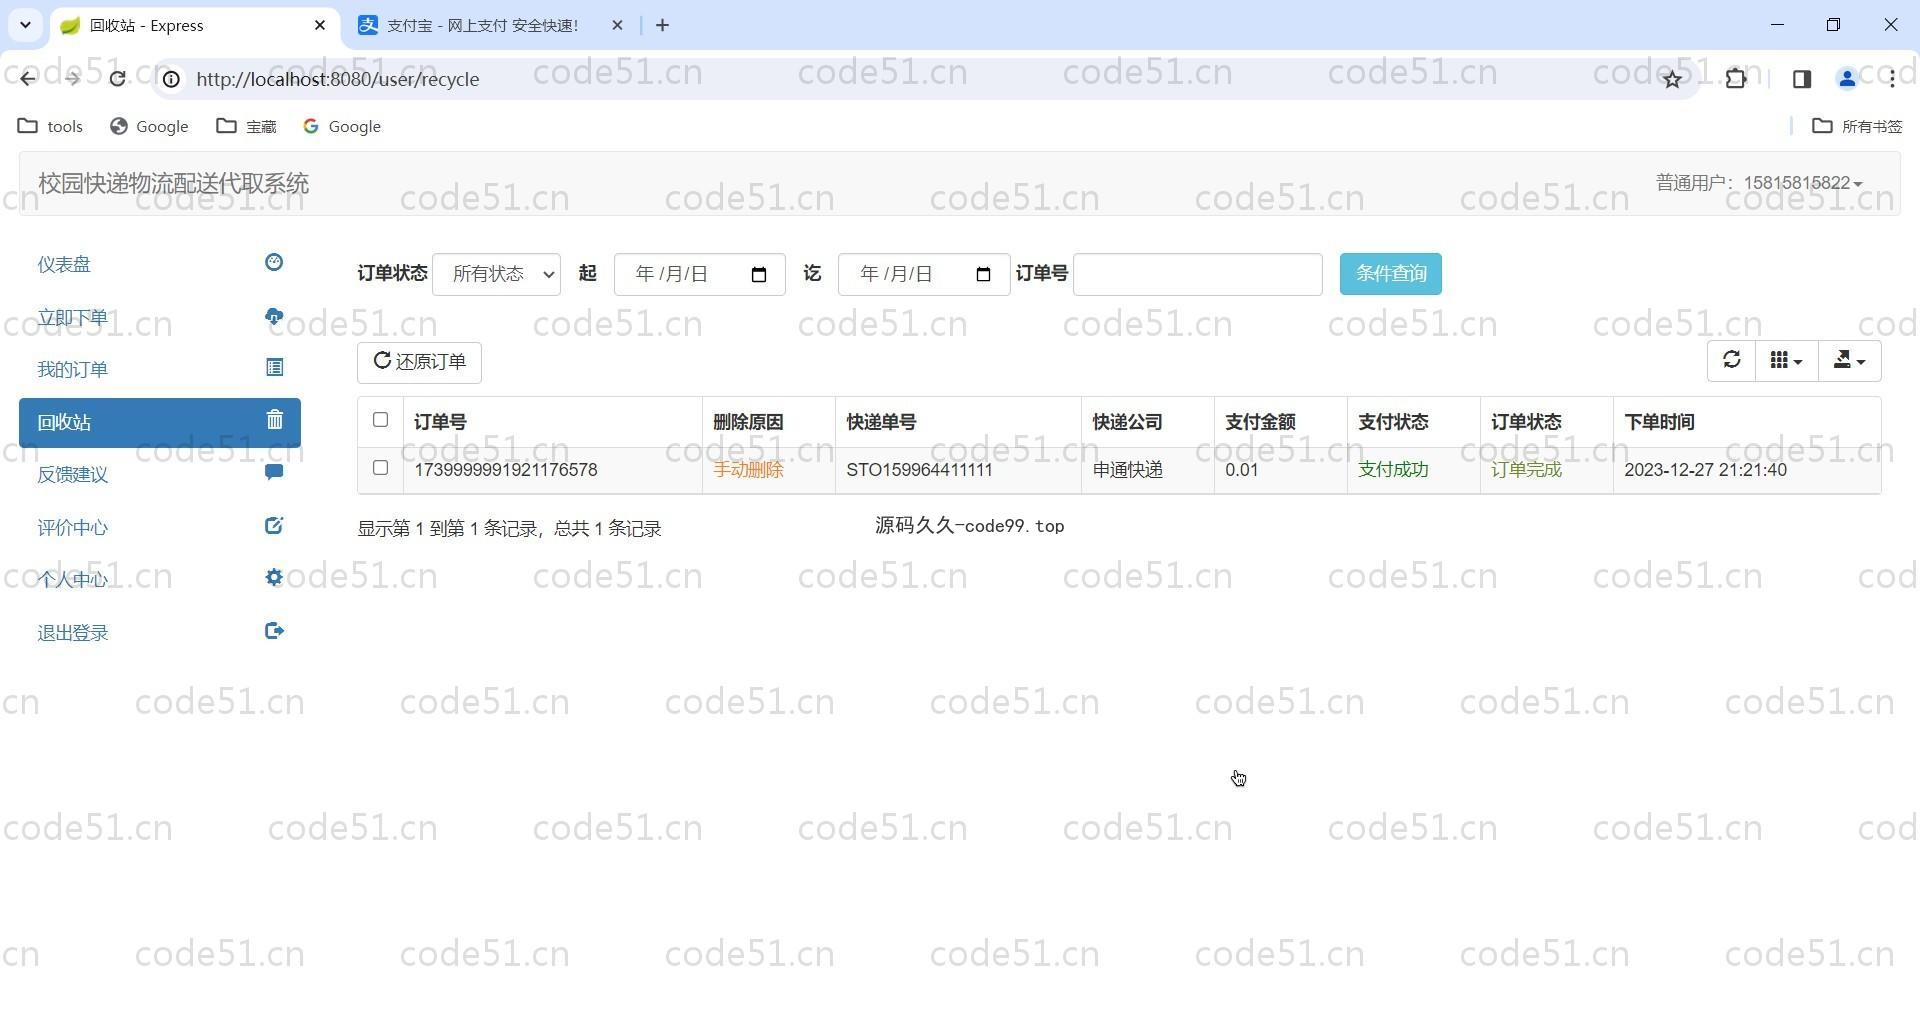Go to 我的订单 in the sidebar
The height and width of the screenshot is (1030, 1920).
click(x=73, y=370)
